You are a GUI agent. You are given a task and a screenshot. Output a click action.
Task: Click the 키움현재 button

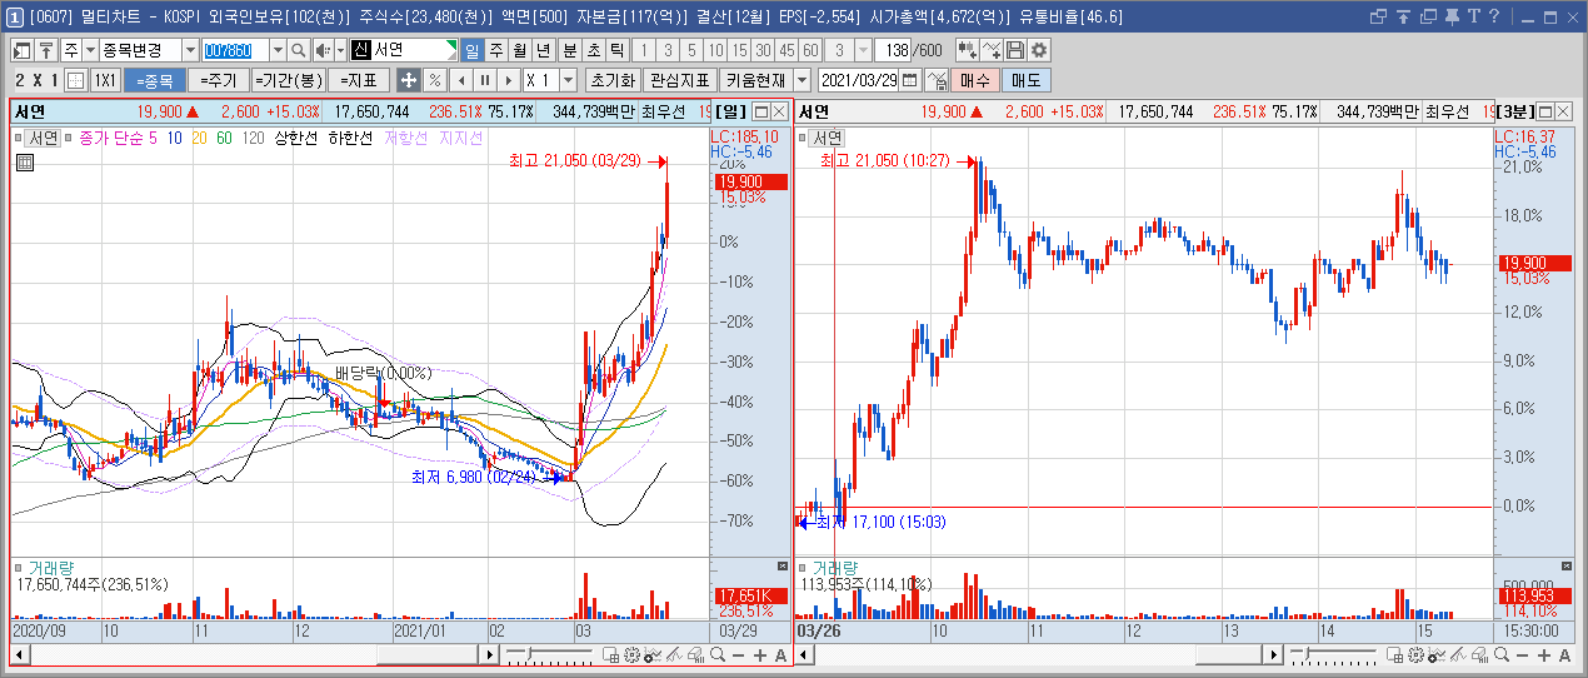pos(755,80)
